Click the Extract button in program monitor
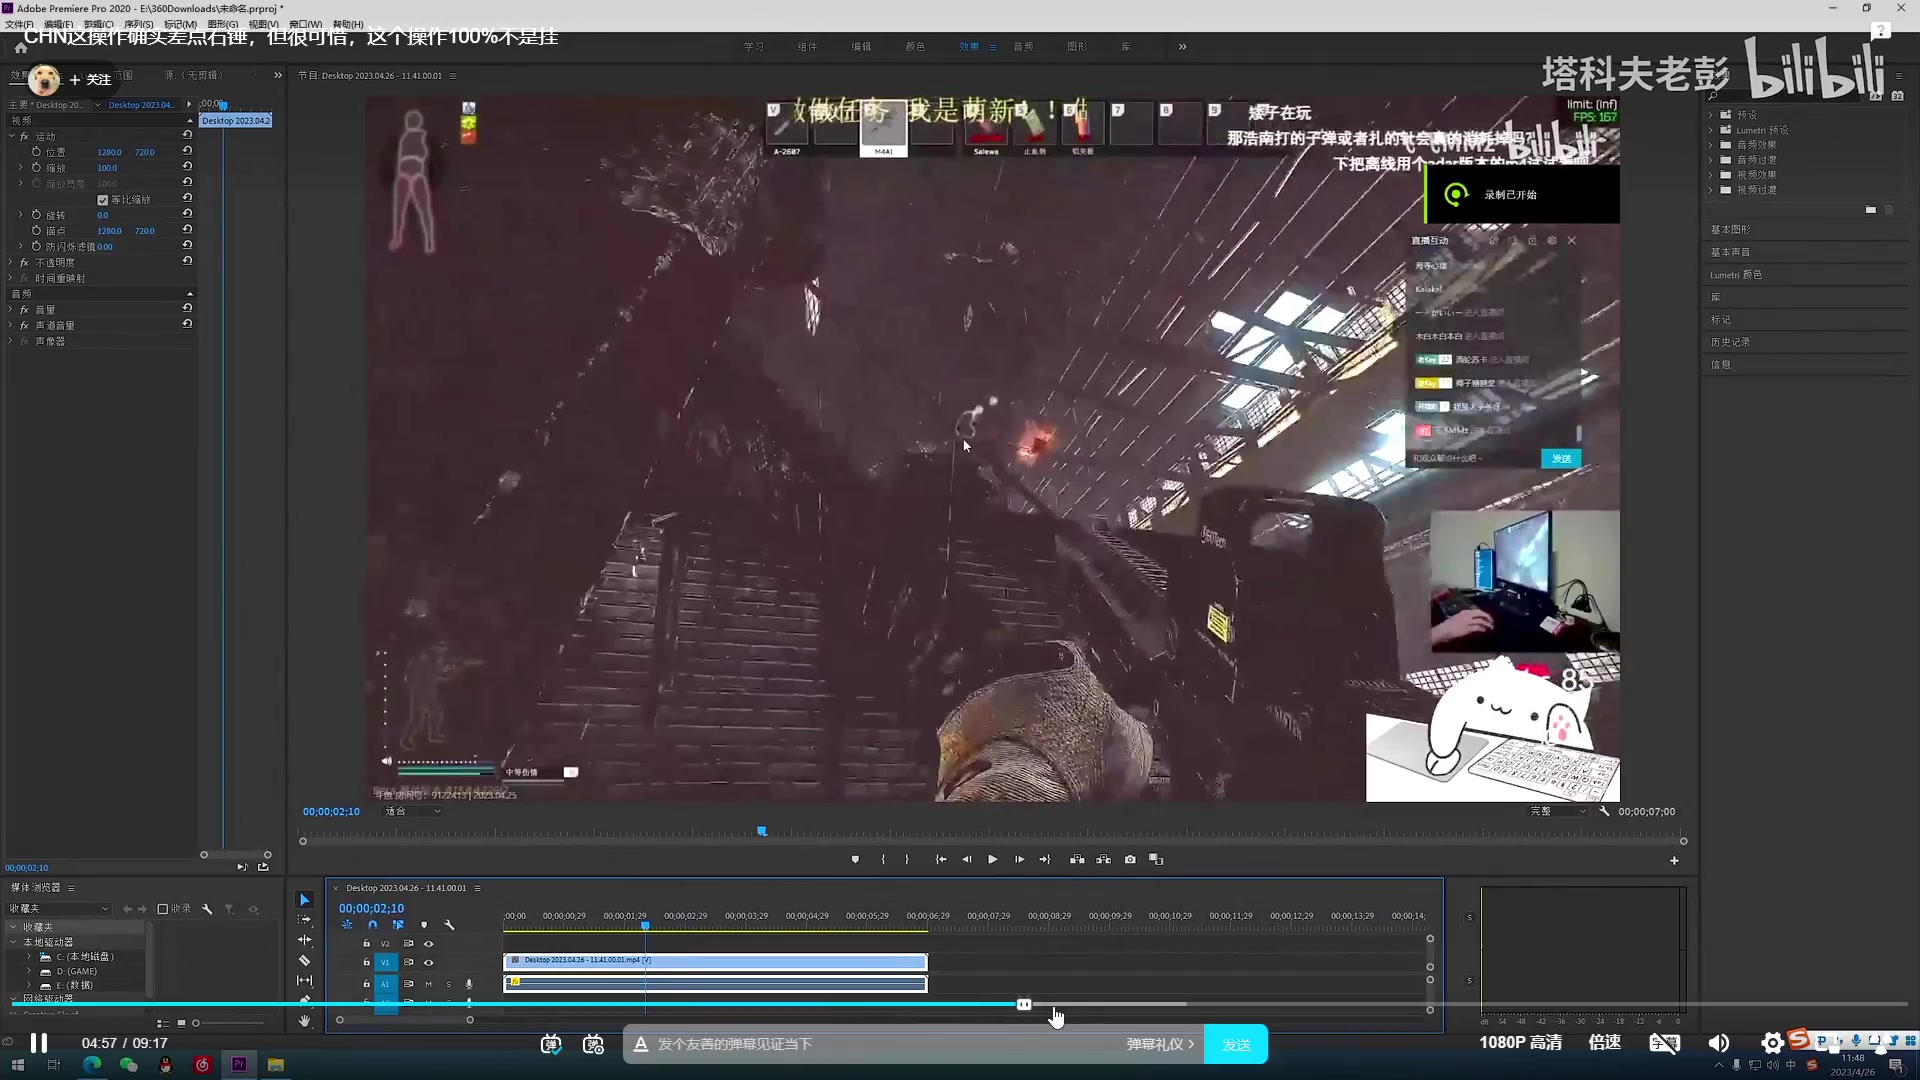 1103,860
